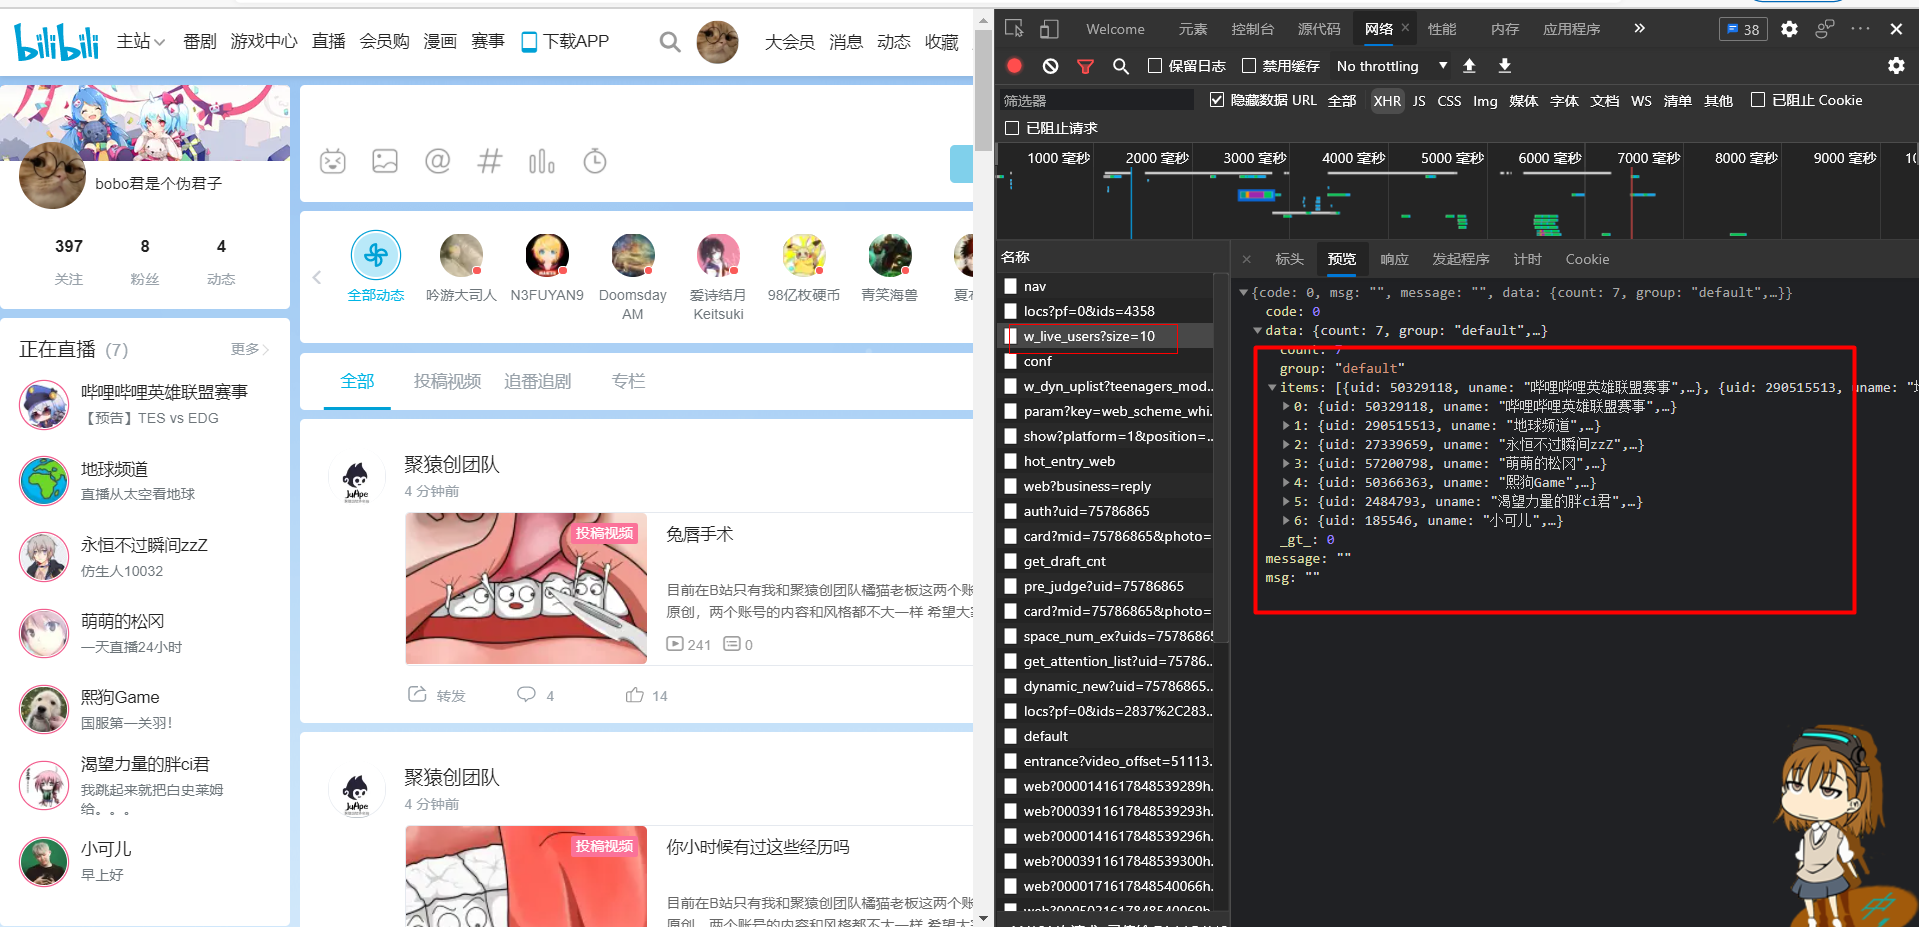Click the red filter funnel icon

(x=1085, y=66)
